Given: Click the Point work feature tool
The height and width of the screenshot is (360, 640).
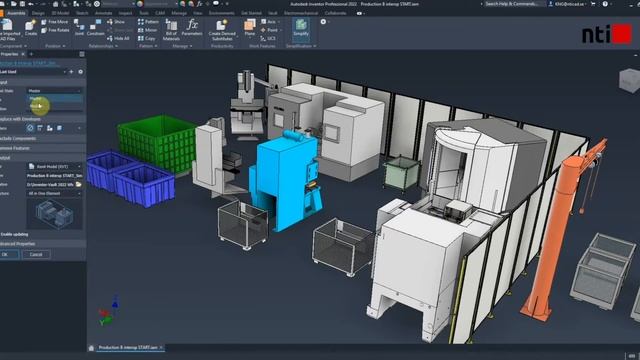Looking at the screenshot, I should click(x=269, y=30).
